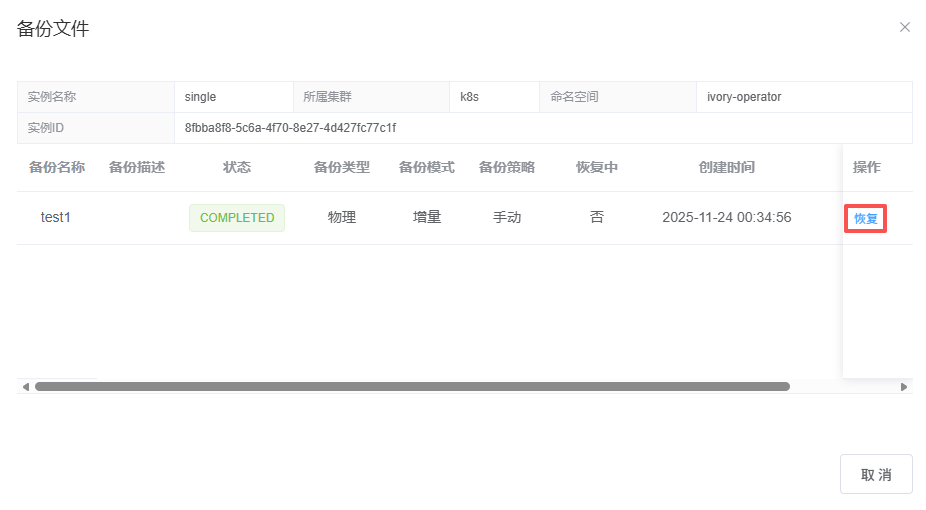Select the 备份描述 column header
This screenshot has width=926, height=510.
(137, 167)
